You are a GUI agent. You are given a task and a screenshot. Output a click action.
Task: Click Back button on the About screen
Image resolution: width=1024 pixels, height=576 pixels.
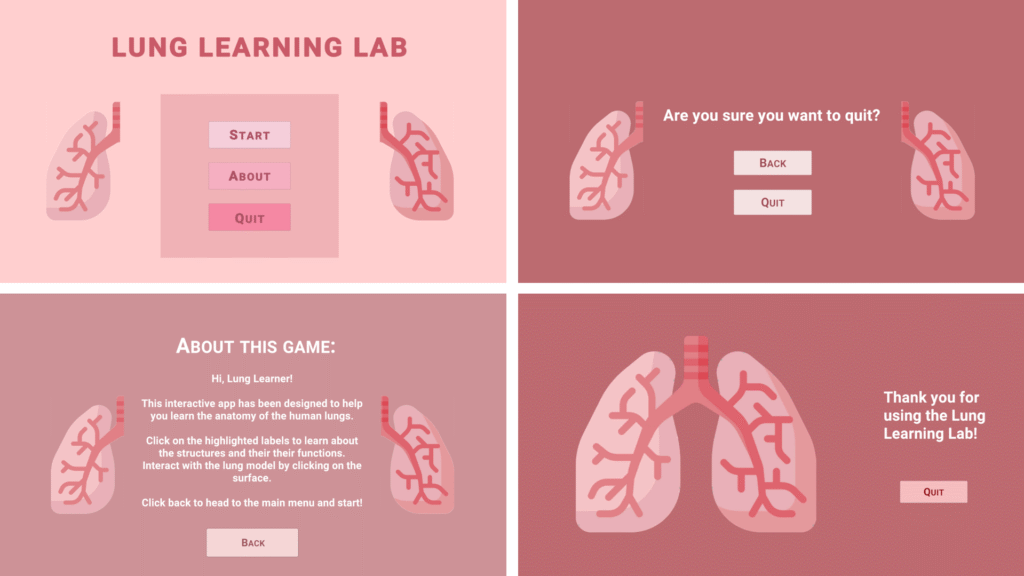[x=252, y=542]
